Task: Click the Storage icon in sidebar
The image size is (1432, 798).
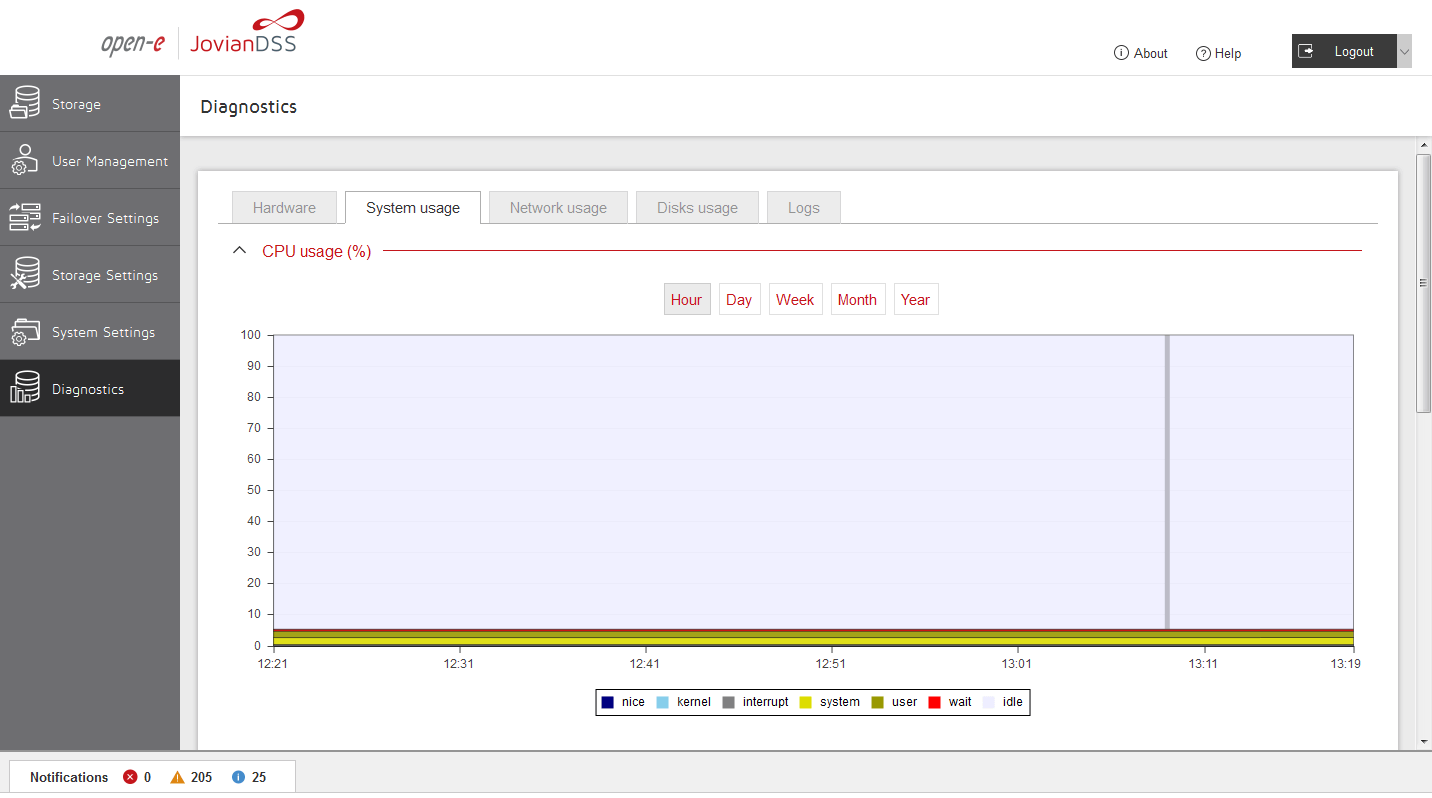Action: (x=25, y=104)
